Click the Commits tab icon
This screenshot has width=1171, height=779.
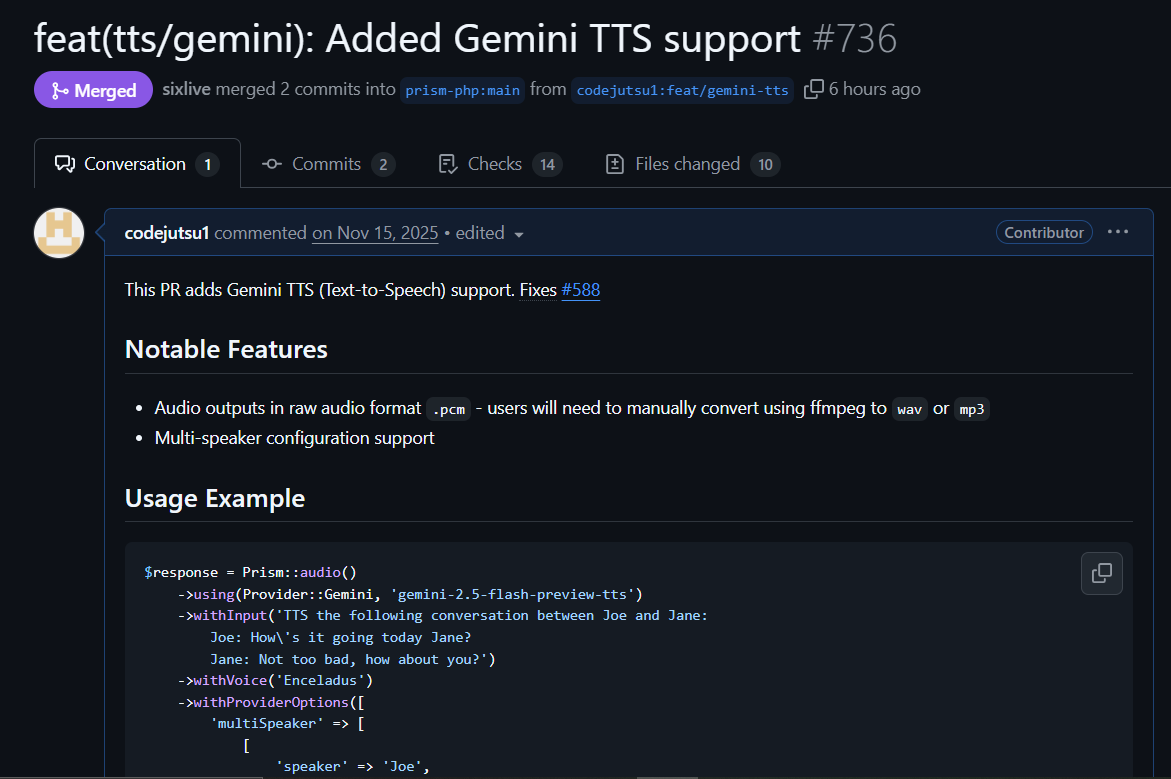272,164
